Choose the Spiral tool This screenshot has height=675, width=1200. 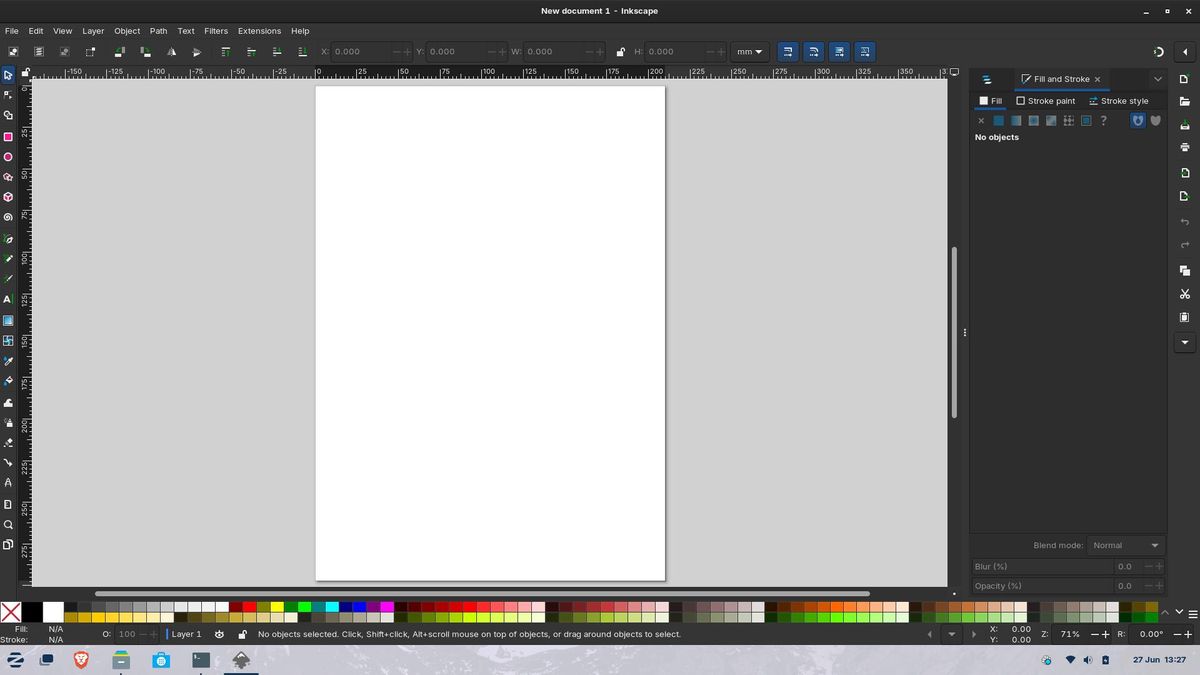(8, 217)
